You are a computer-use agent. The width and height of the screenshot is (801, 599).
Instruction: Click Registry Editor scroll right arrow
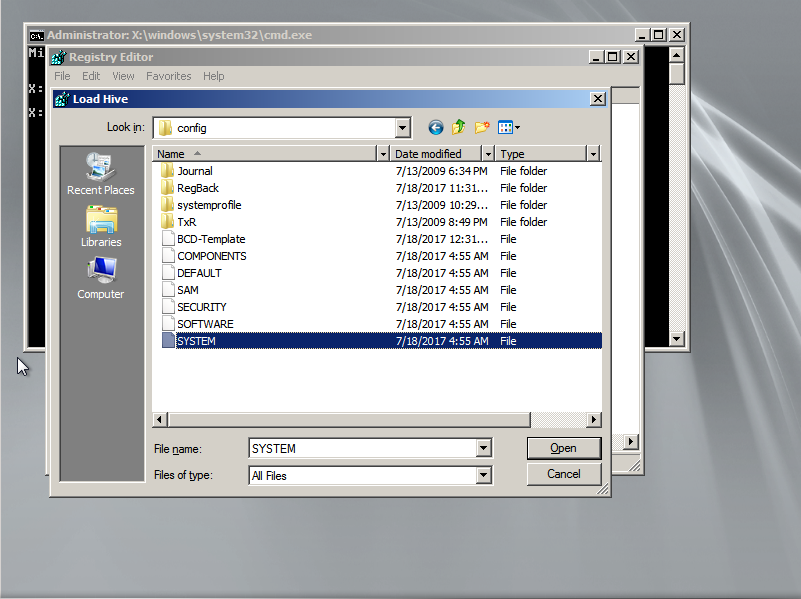click(631, 441)
